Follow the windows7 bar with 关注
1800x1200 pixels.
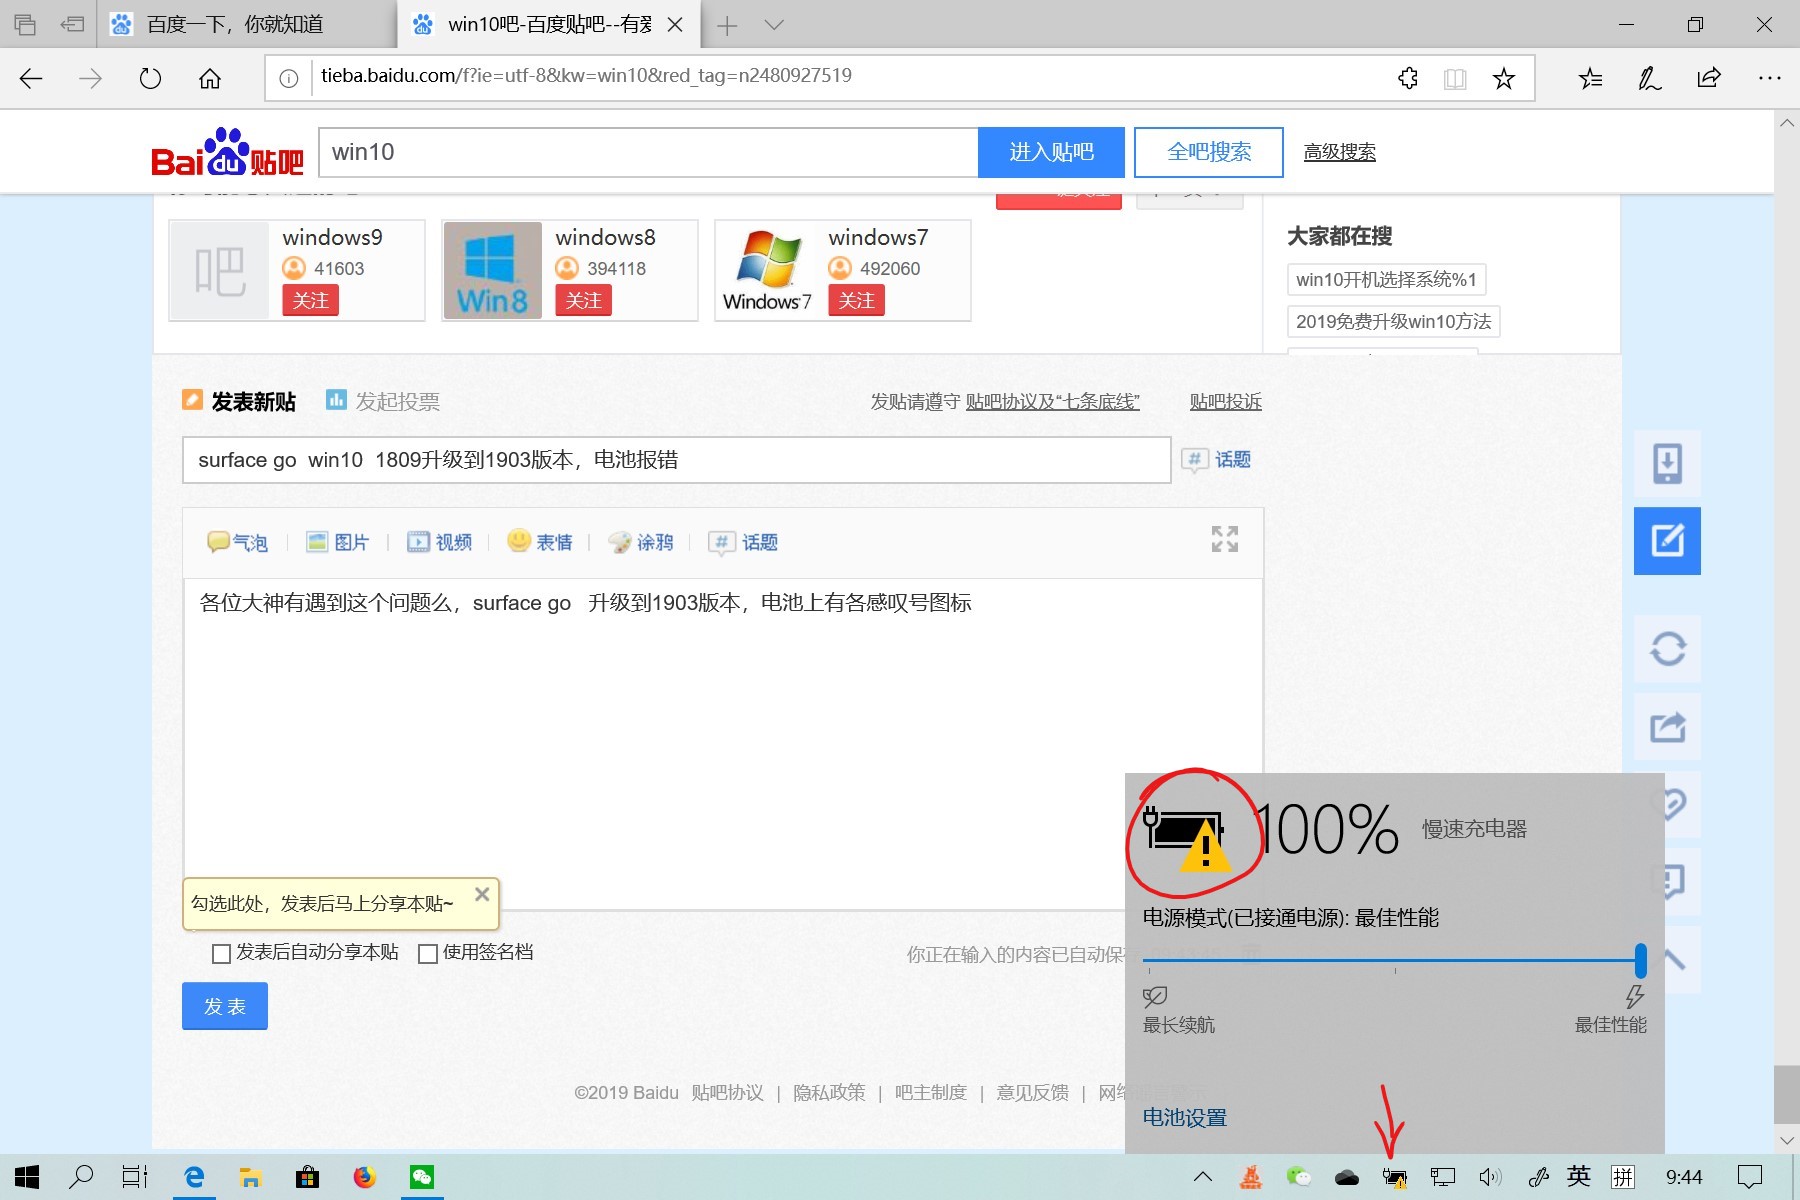coord(856,300)
